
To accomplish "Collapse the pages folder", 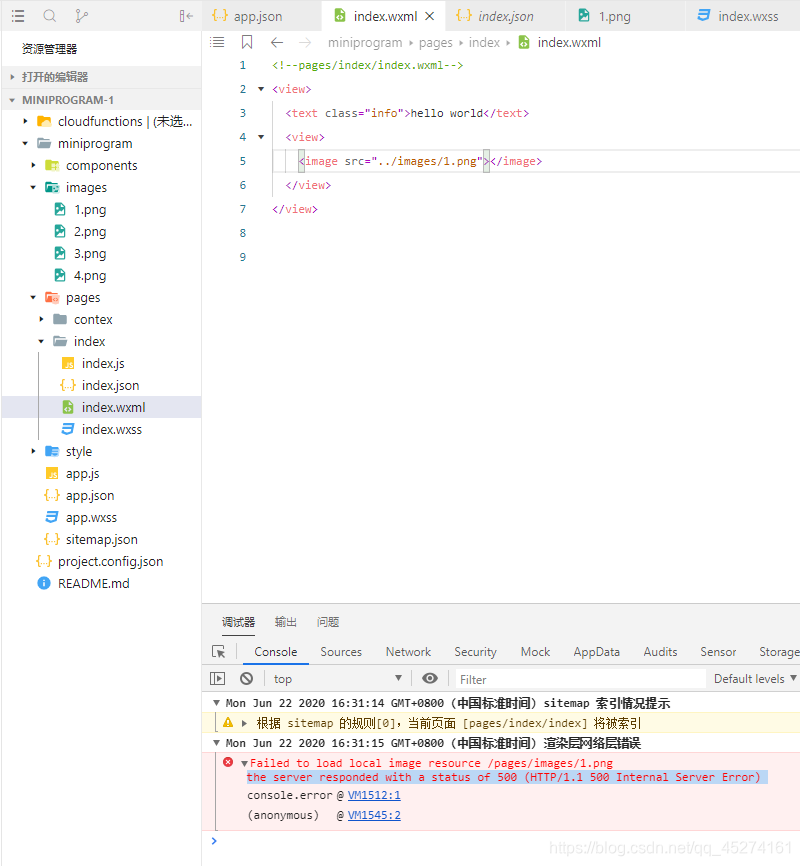I will tap(102, 297).
